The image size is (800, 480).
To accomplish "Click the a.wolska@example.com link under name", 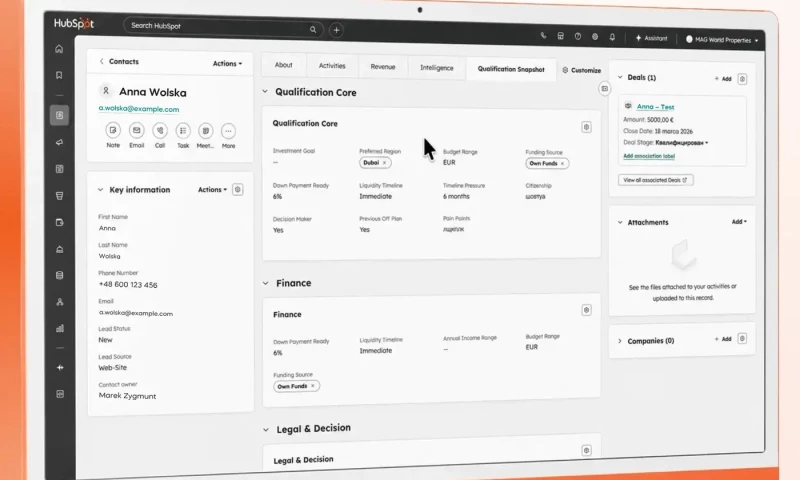I will (139, 109).
